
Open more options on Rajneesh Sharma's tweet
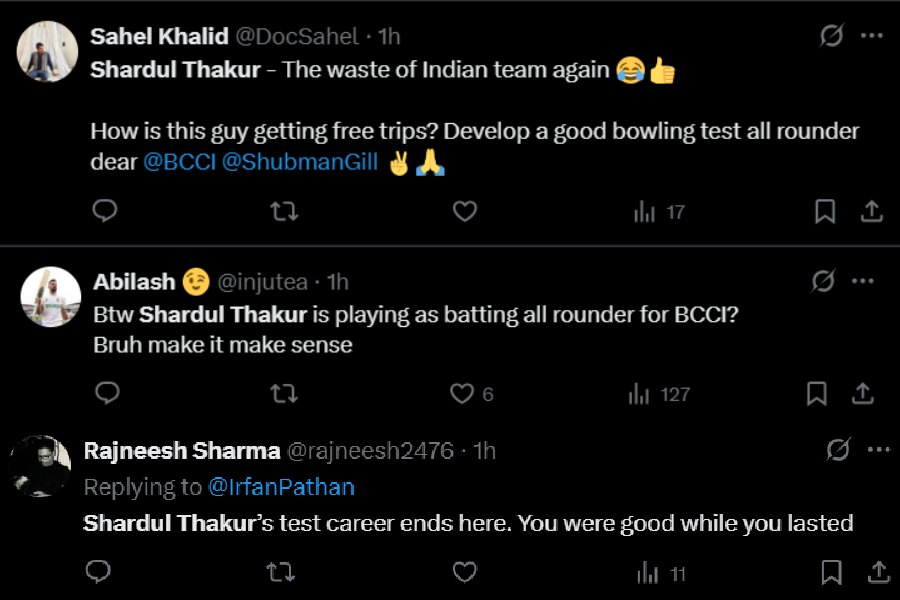pos(877,451)
